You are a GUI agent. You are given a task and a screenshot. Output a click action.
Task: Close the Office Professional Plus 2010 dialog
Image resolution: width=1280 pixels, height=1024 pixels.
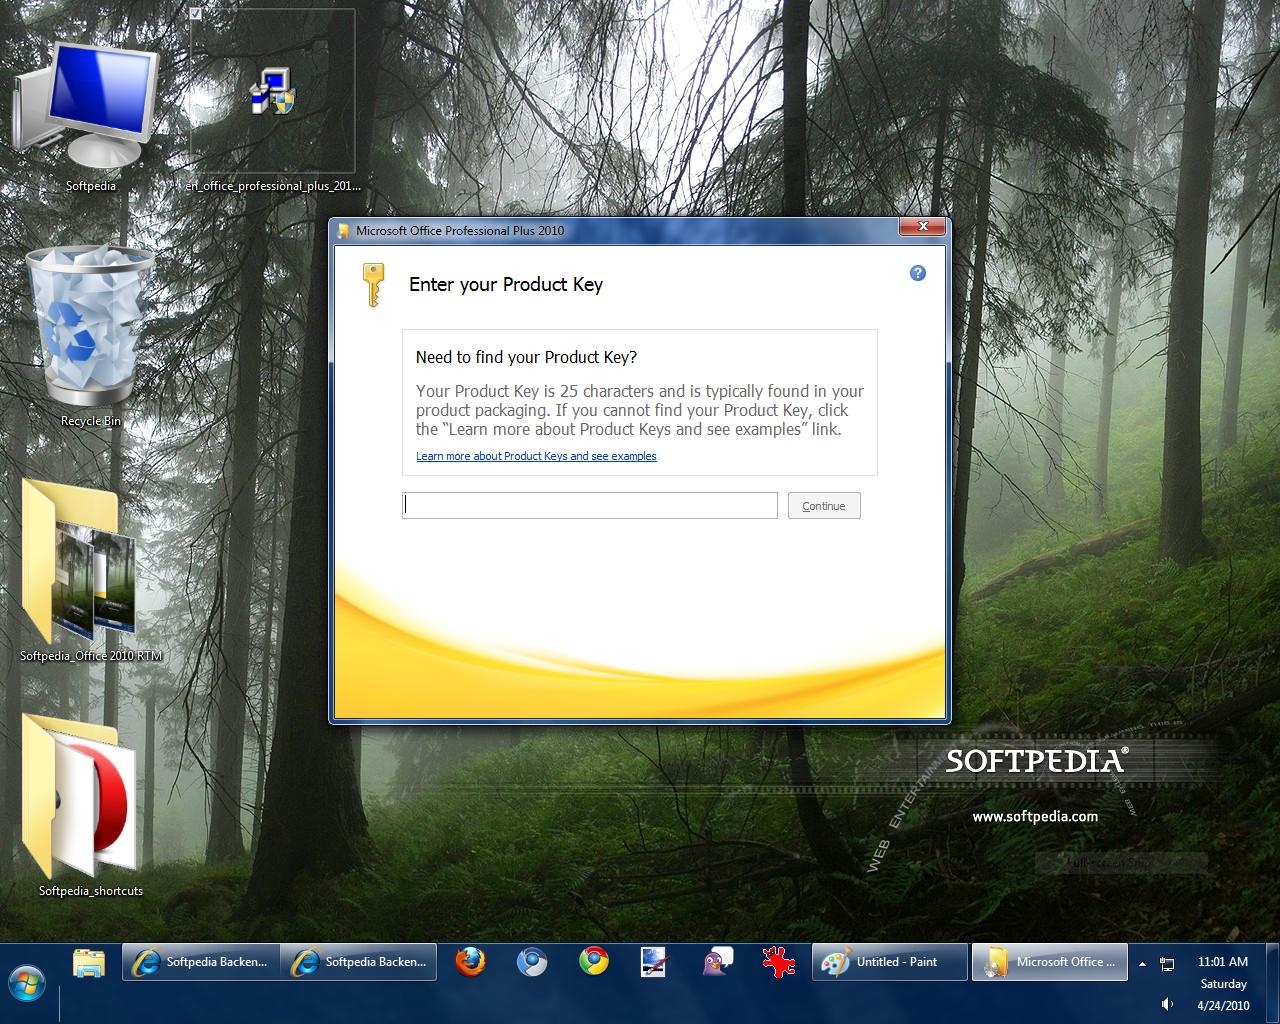coord(922,227)
